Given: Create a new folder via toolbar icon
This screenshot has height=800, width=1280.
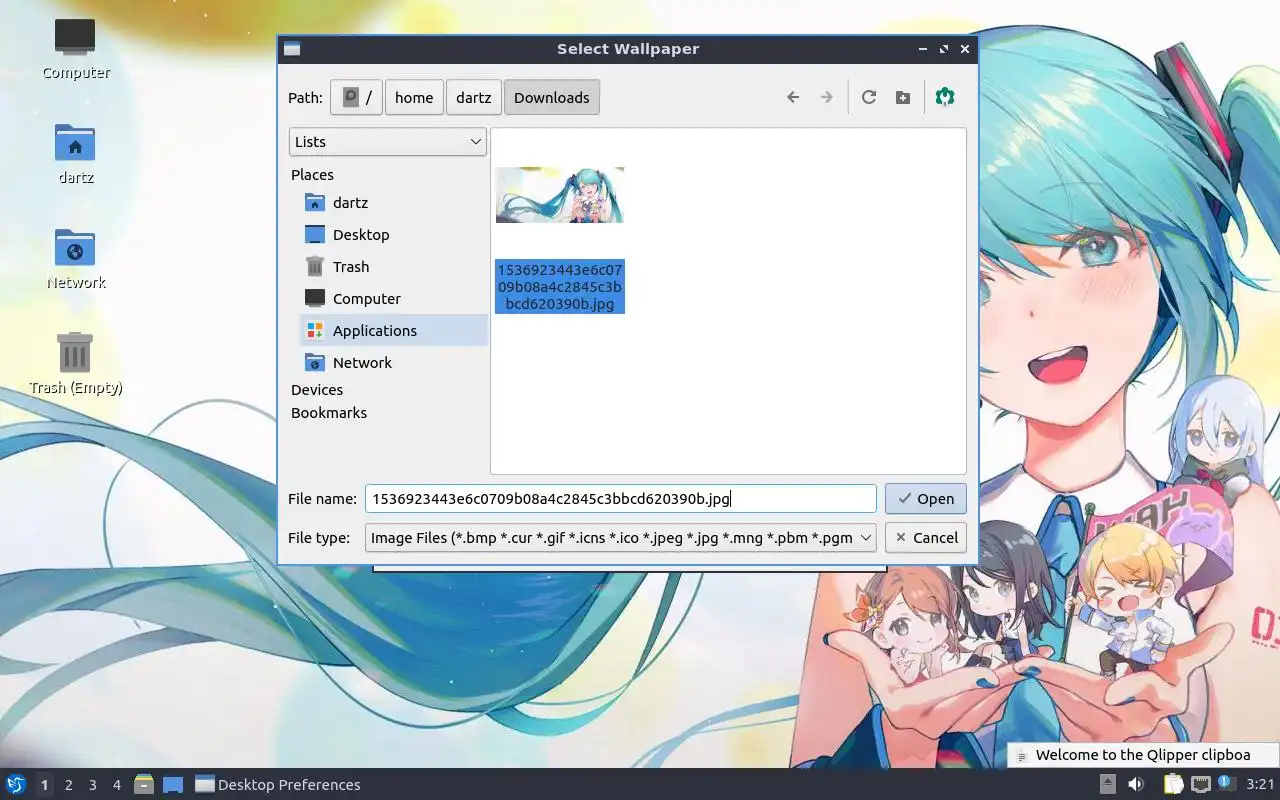Looking at the screenshot, I should 903,97.
